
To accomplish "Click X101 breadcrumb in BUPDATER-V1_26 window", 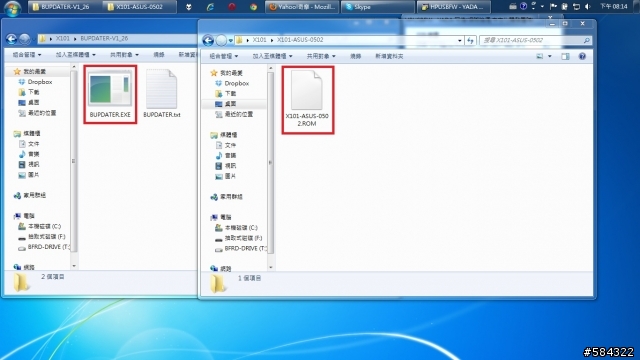I will (62, 38).
